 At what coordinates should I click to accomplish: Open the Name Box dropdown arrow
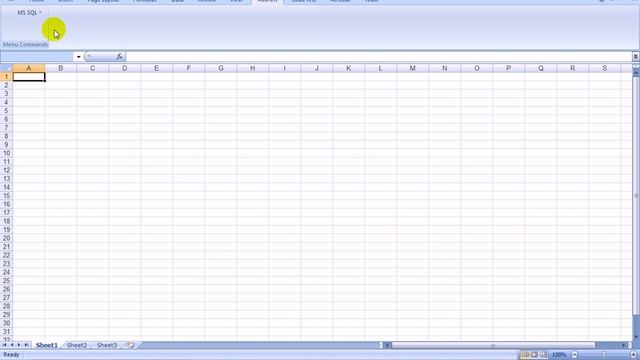78,57
